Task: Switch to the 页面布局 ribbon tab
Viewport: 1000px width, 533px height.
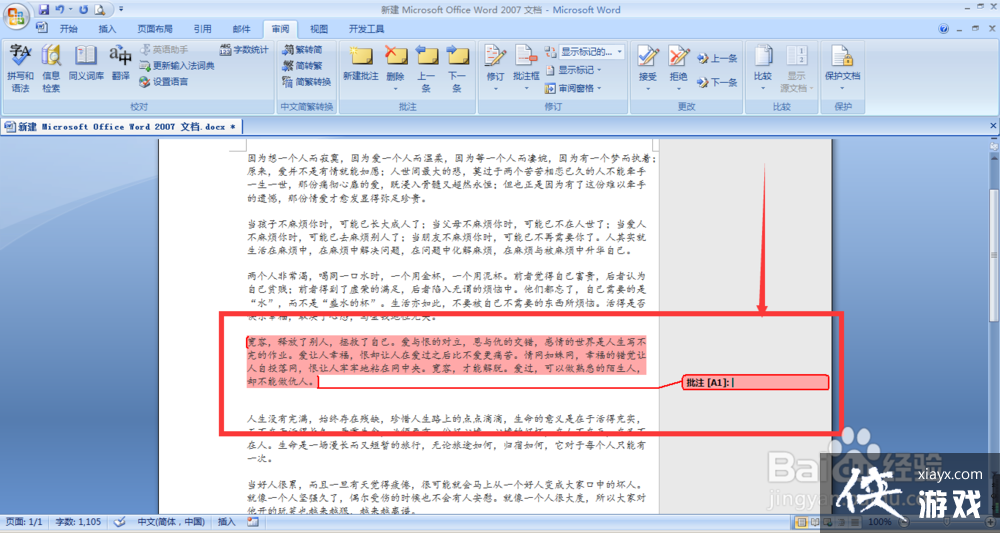Action: (x=154, y=29)
